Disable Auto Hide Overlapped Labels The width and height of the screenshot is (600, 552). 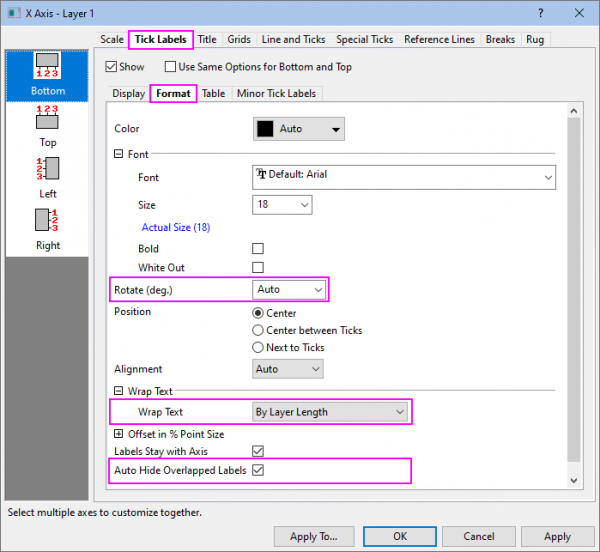click(x=258, y=469)
